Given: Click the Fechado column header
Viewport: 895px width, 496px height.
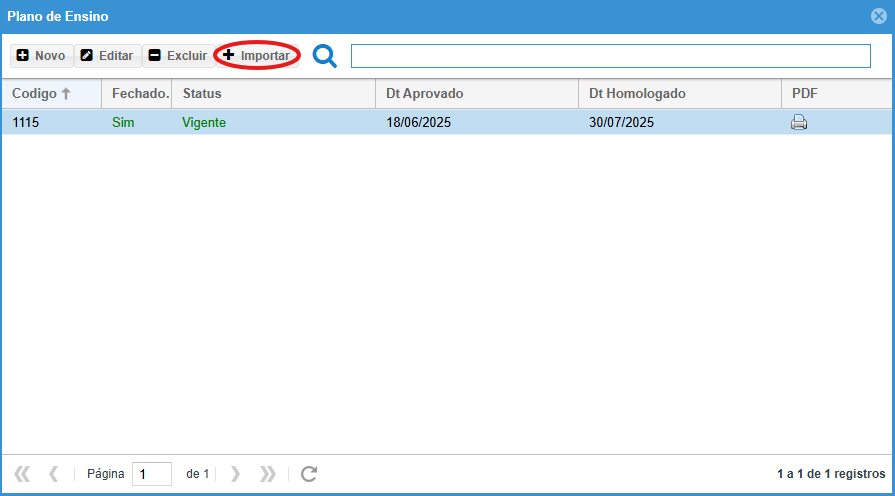Looking at the screenshot, I should coord(137,94).
